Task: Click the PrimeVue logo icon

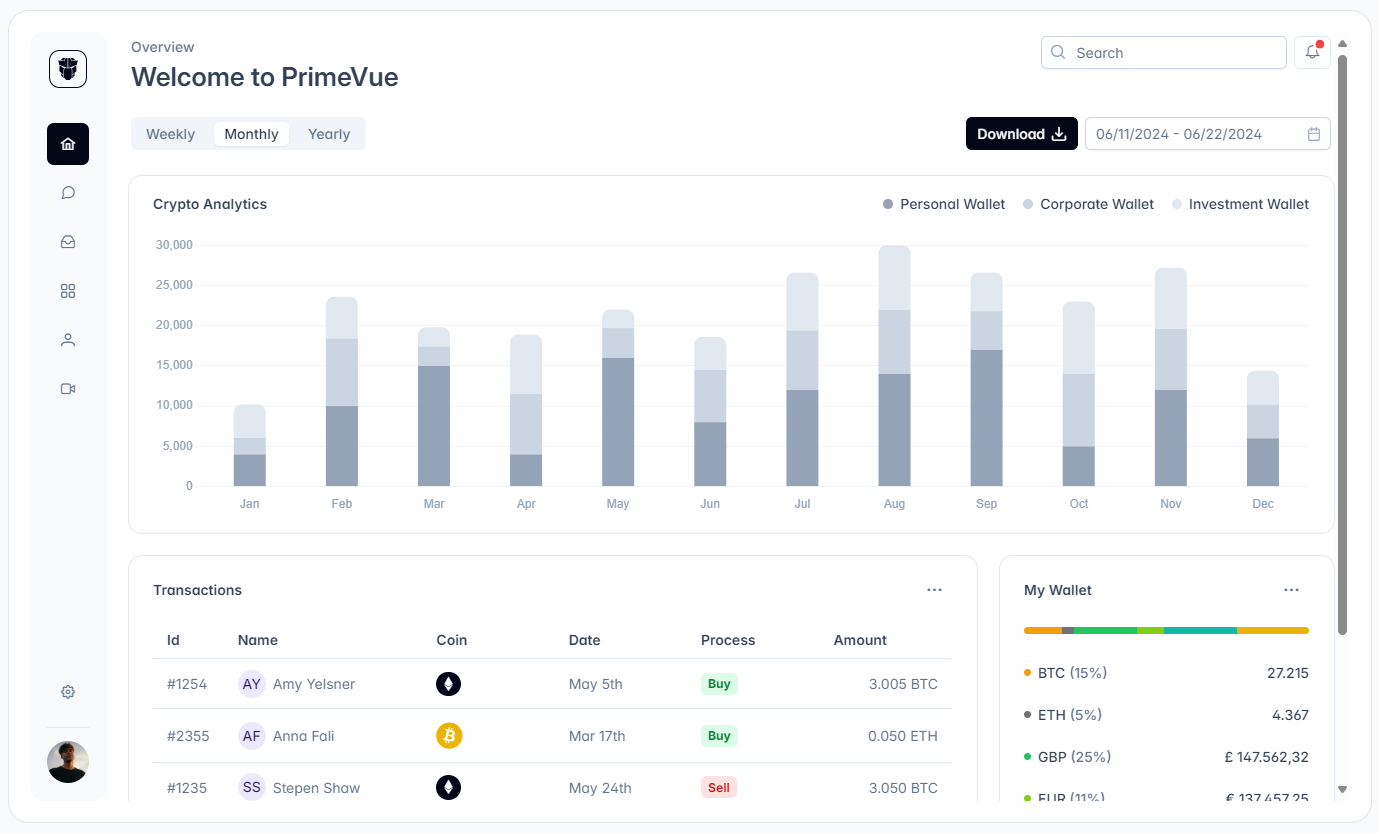Action: 68,69
